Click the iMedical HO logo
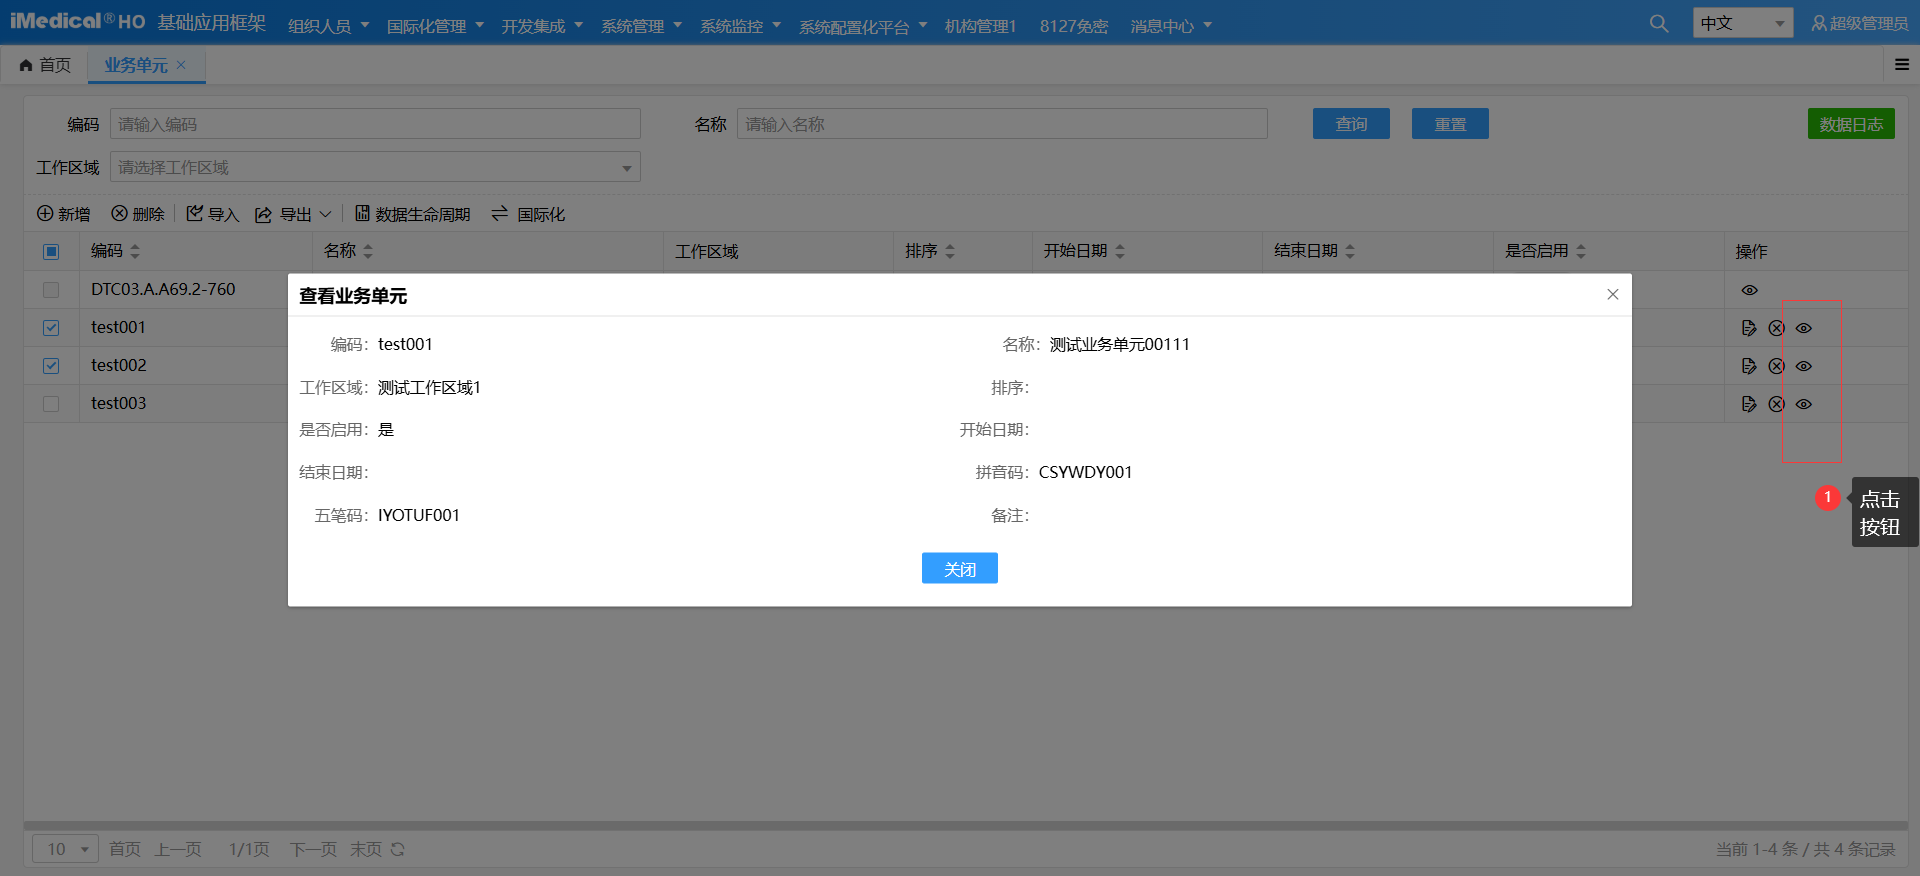 [x=77, y=21]
